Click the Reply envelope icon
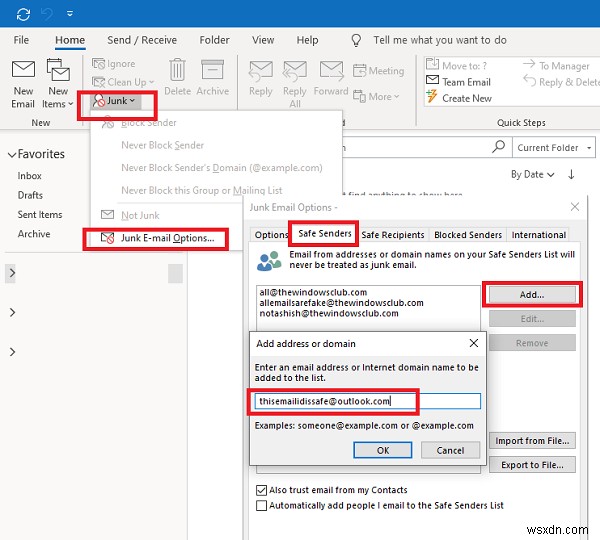This screenshot has width=600, height=540. click(x=261, y=70)
